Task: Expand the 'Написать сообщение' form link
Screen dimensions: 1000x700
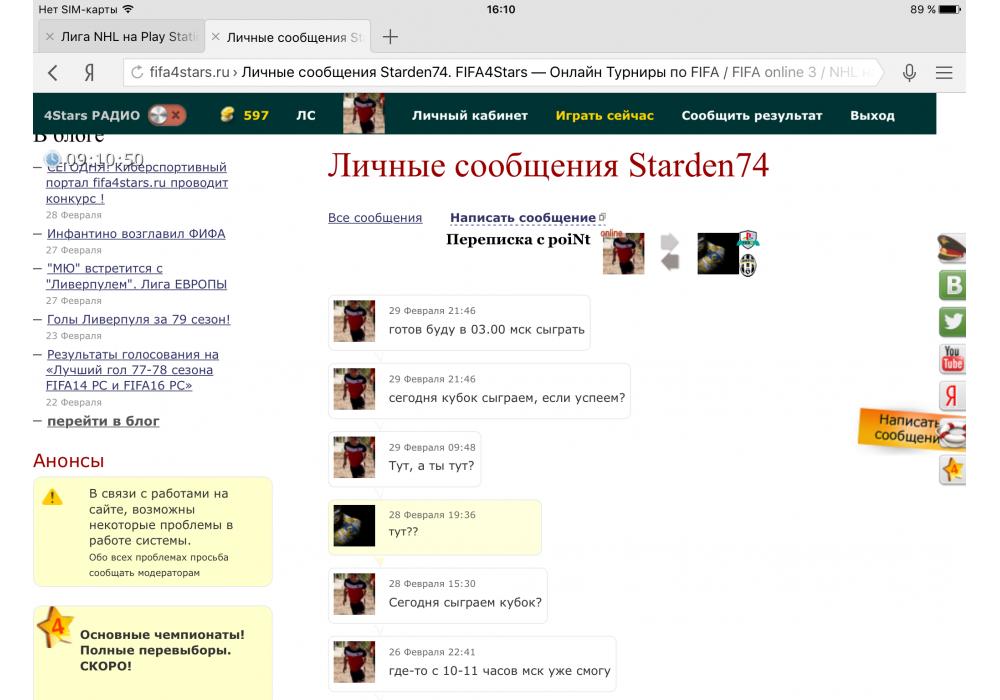Action: tap(523, 218)
